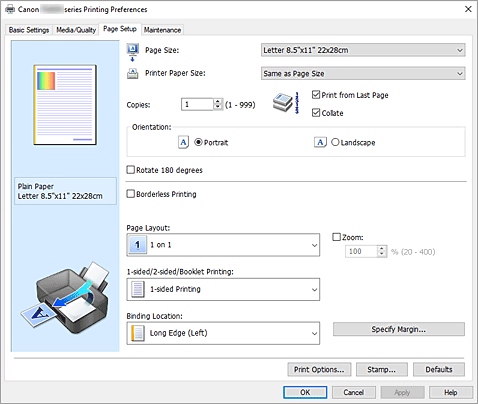Click the collated copies stack icon
The height and width of the screenshot is (404, 478).
click(286, 103)
